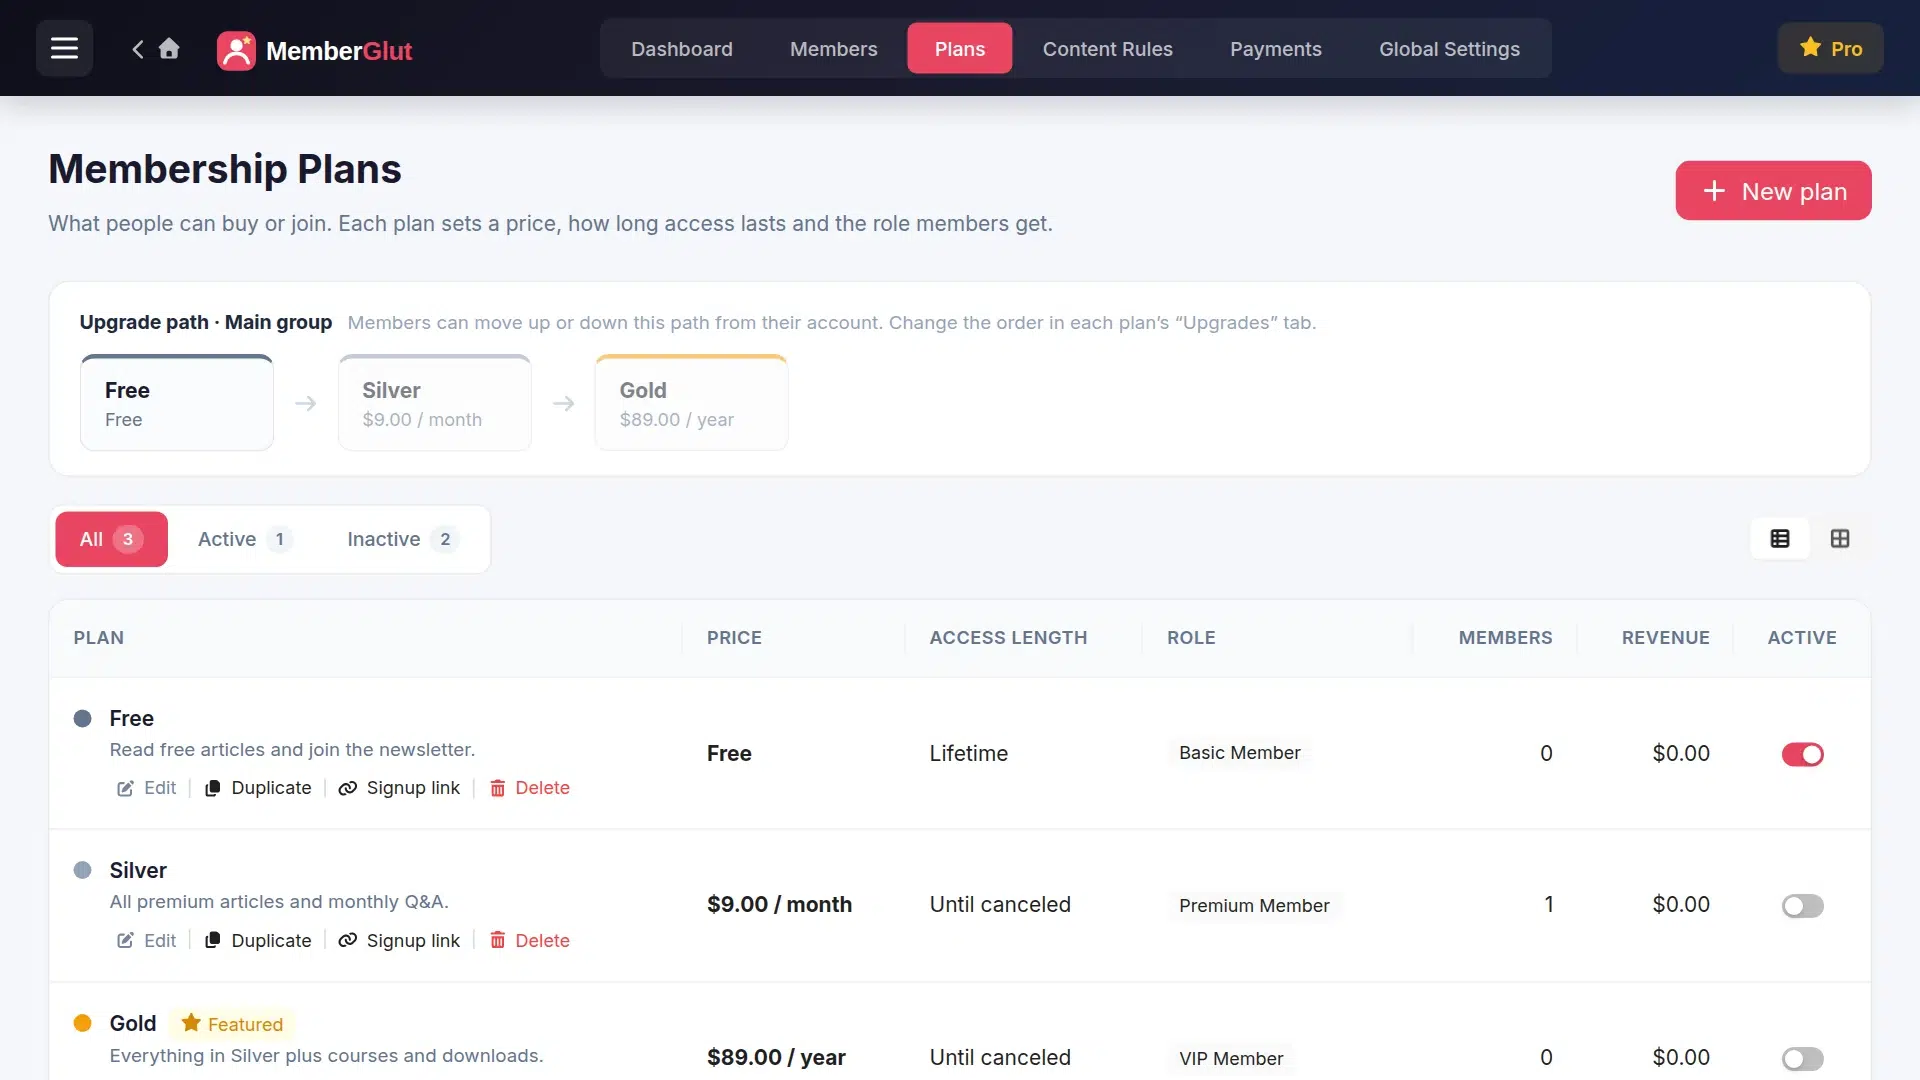
Task: Click the Free plan color dot
Action: (x=83, y=719)
